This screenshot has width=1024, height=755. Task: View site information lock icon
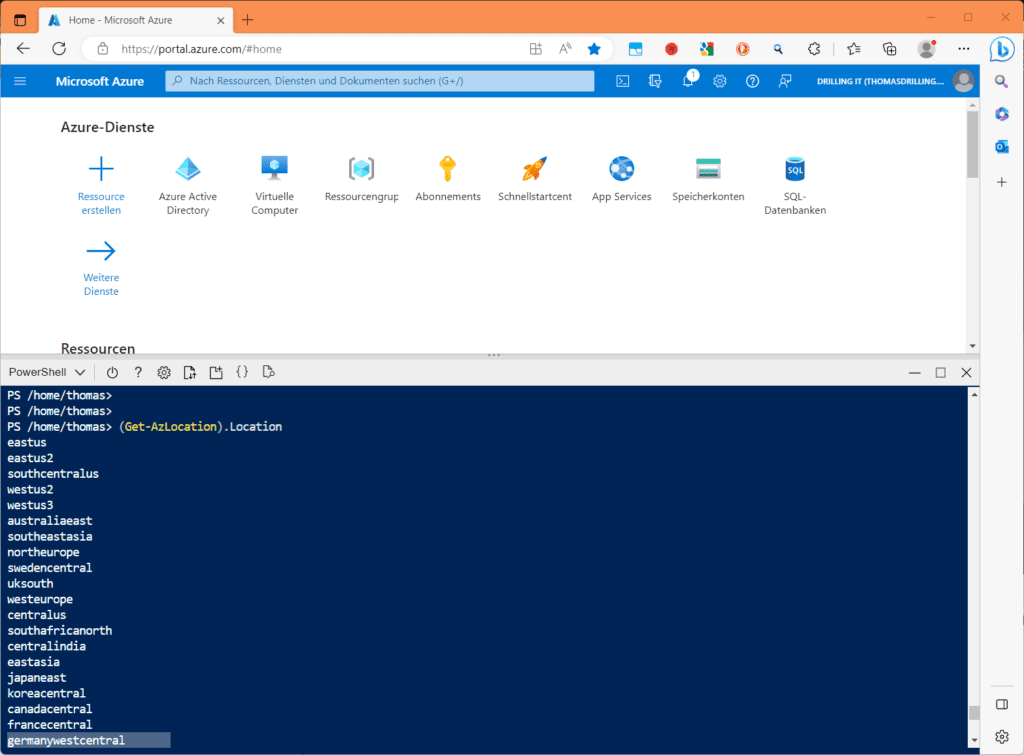103,49
